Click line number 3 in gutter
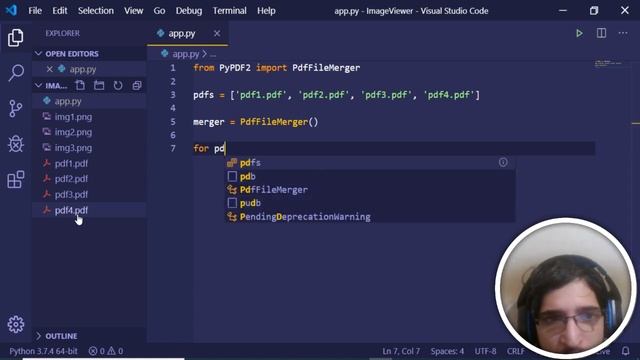640x360 pixels. [173, 95]
